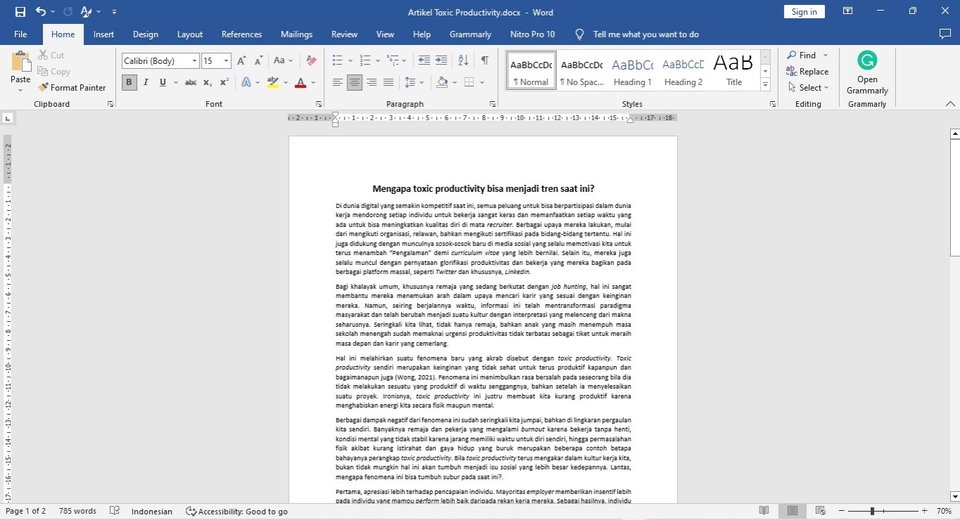Undo the last action

tap(40, 12)
